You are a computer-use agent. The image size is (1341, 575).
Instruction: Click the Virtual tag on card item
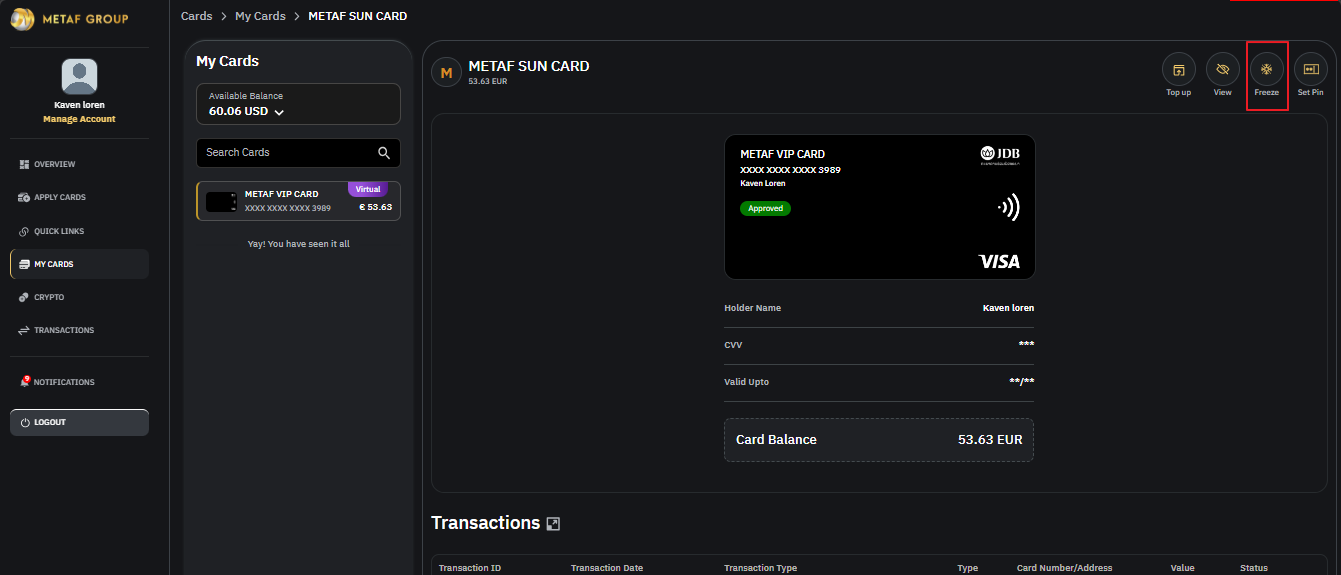click(x=368, y=189)
